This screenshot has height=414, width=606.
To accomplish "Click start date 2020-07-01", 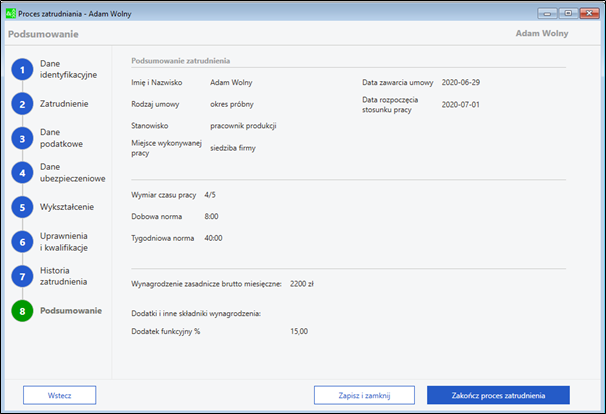I will click(461, 104).
